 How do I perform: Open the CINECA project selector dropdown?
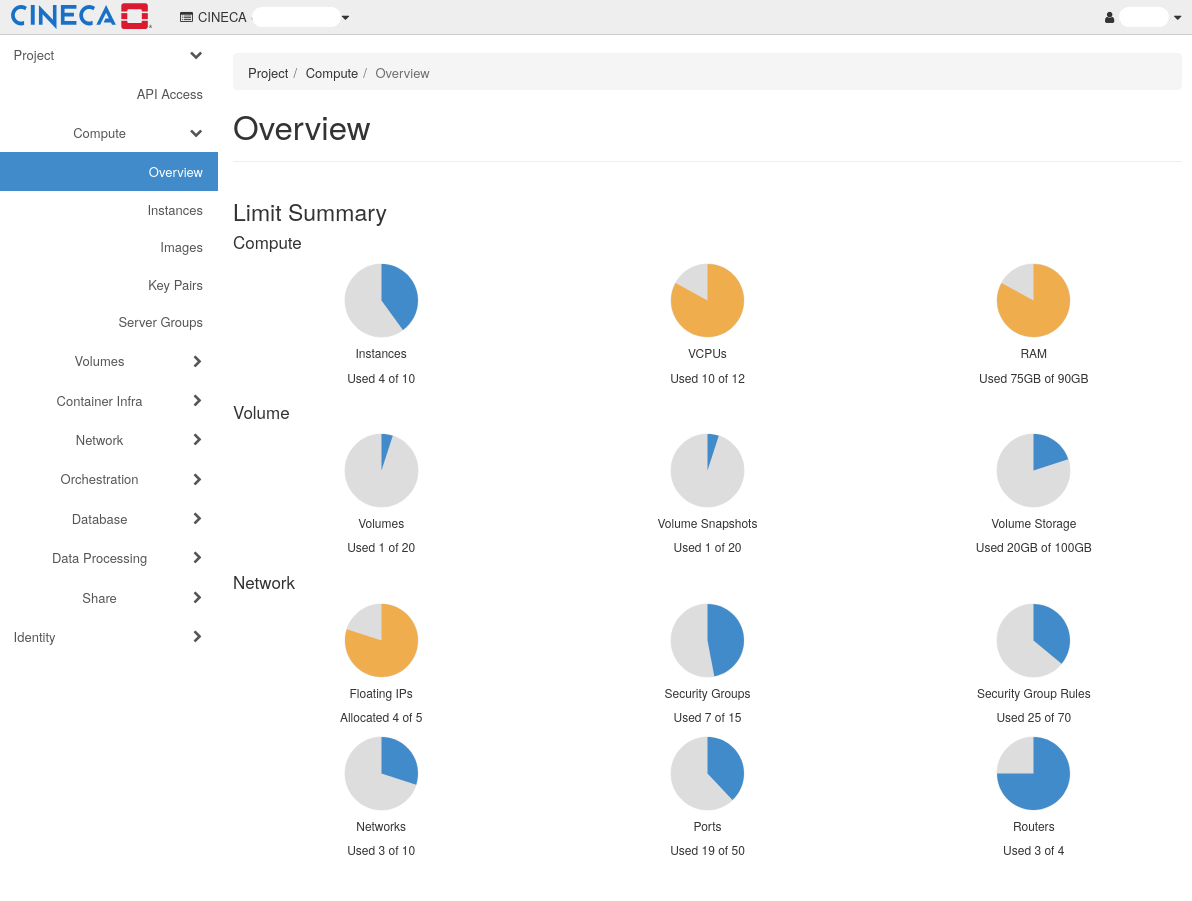pyautogui.click(x=265, y=17)
